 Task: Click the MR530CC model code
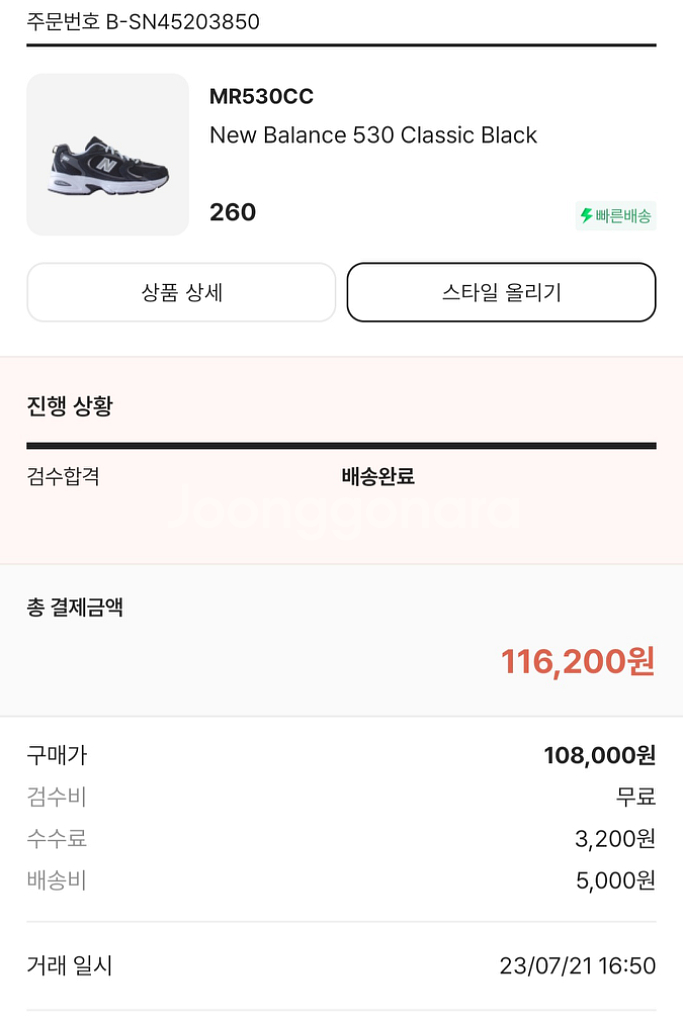(x=258, y=96)
